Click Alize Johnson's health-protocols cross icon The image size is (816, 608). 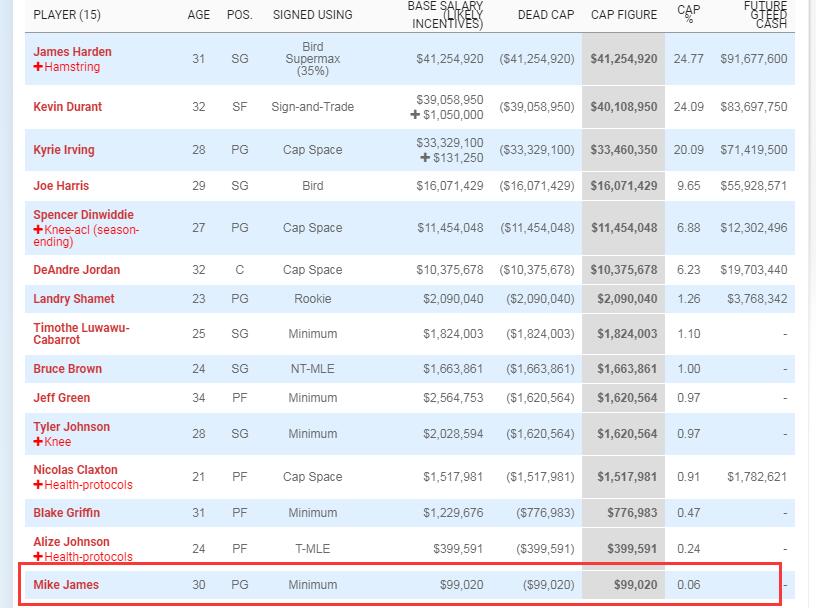[38, 556]
